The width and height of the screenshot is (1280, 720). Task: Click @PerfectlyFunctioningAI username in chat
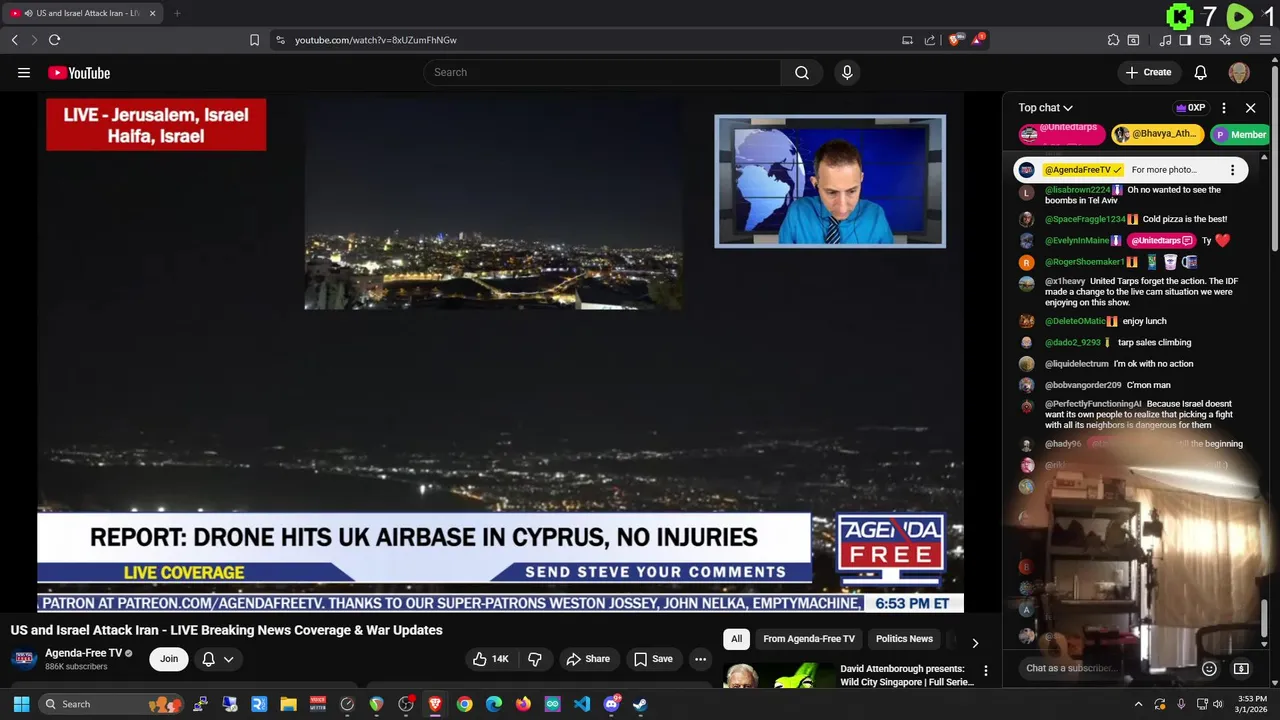click(x=1093, y=404)
